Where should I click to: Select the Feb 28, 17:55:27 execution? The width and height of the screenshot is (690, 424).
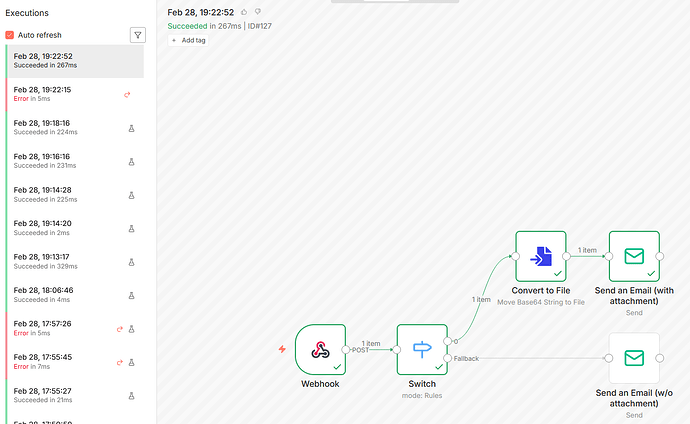pos(75,395)
